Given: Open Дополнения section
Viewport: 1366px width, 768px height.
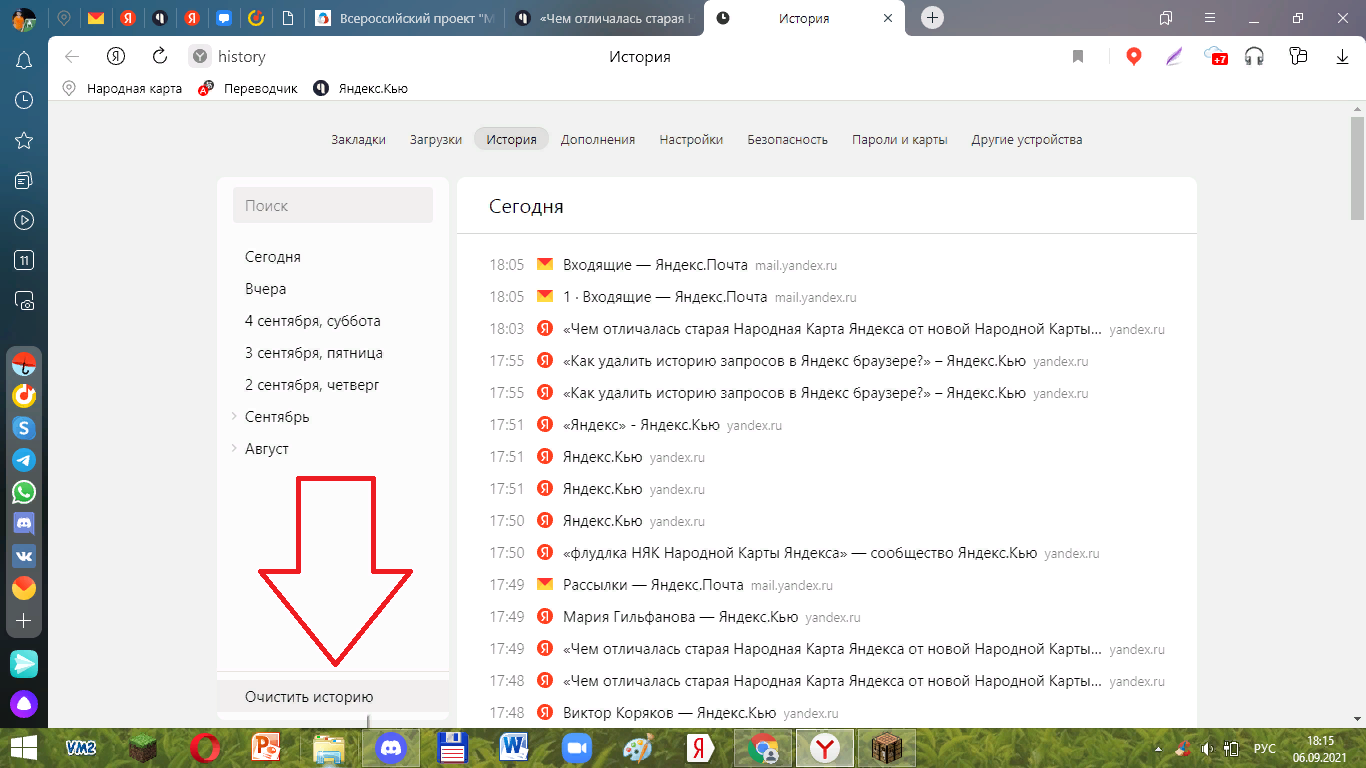Looking at the screenshot, I should point(598,140).
